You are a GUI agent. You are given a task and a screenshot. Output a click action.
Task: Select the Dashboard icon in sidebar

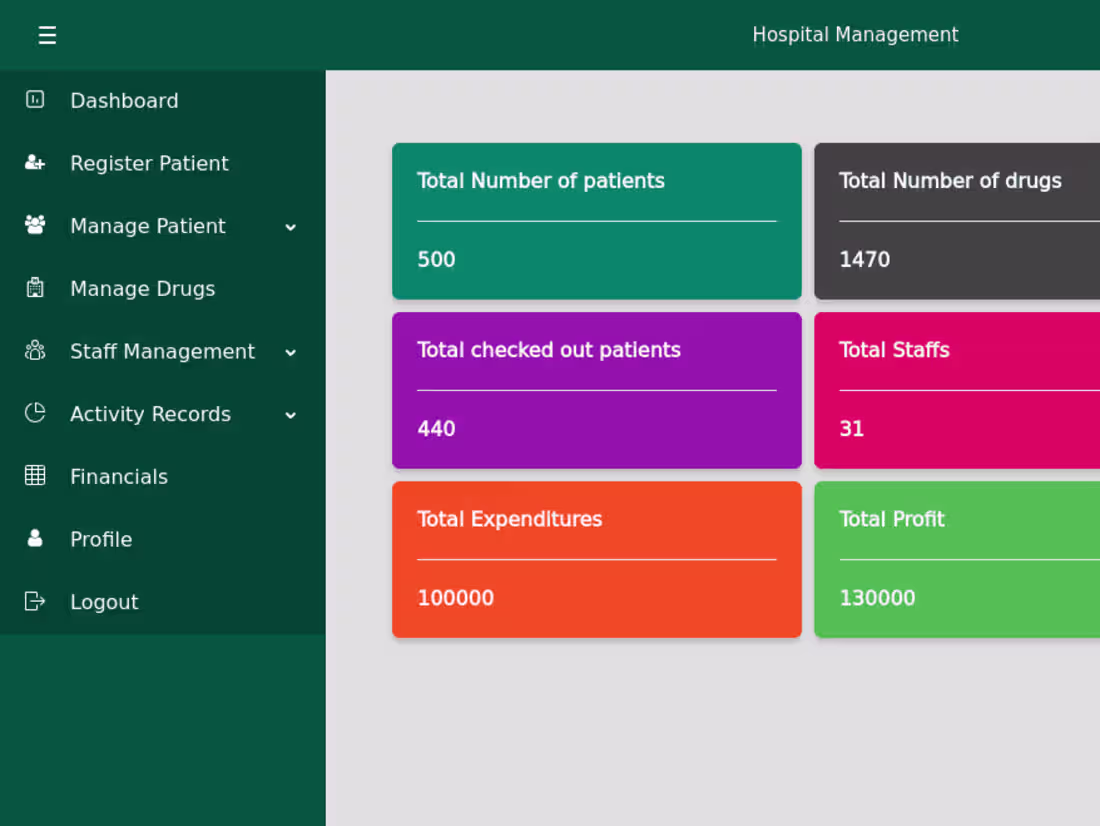34,100
